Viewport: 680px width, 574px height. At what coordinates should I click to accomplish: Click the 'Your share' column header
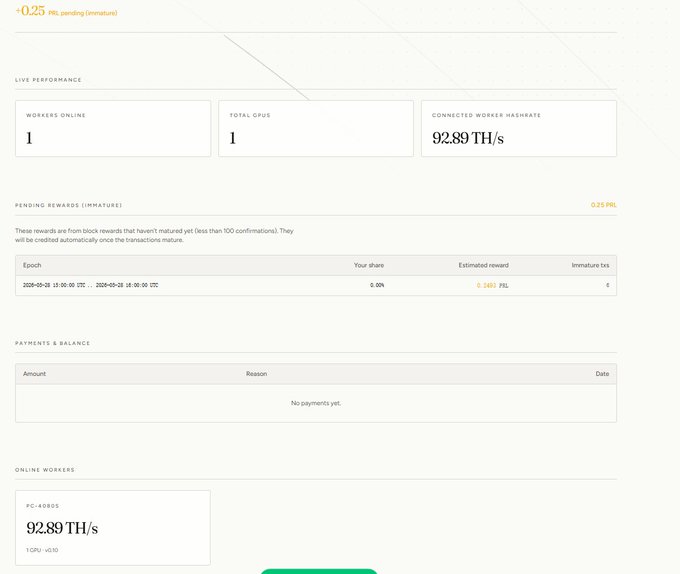(x=369, y=265)
